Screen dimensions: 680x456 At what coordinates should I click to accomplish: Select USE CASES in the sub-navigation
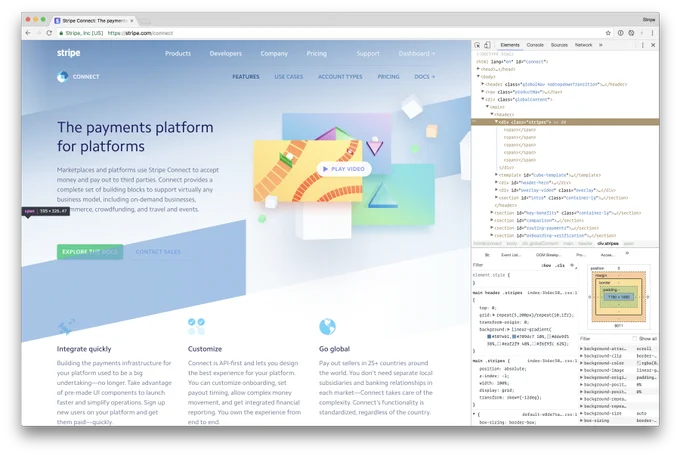click(x=288, y=77)
